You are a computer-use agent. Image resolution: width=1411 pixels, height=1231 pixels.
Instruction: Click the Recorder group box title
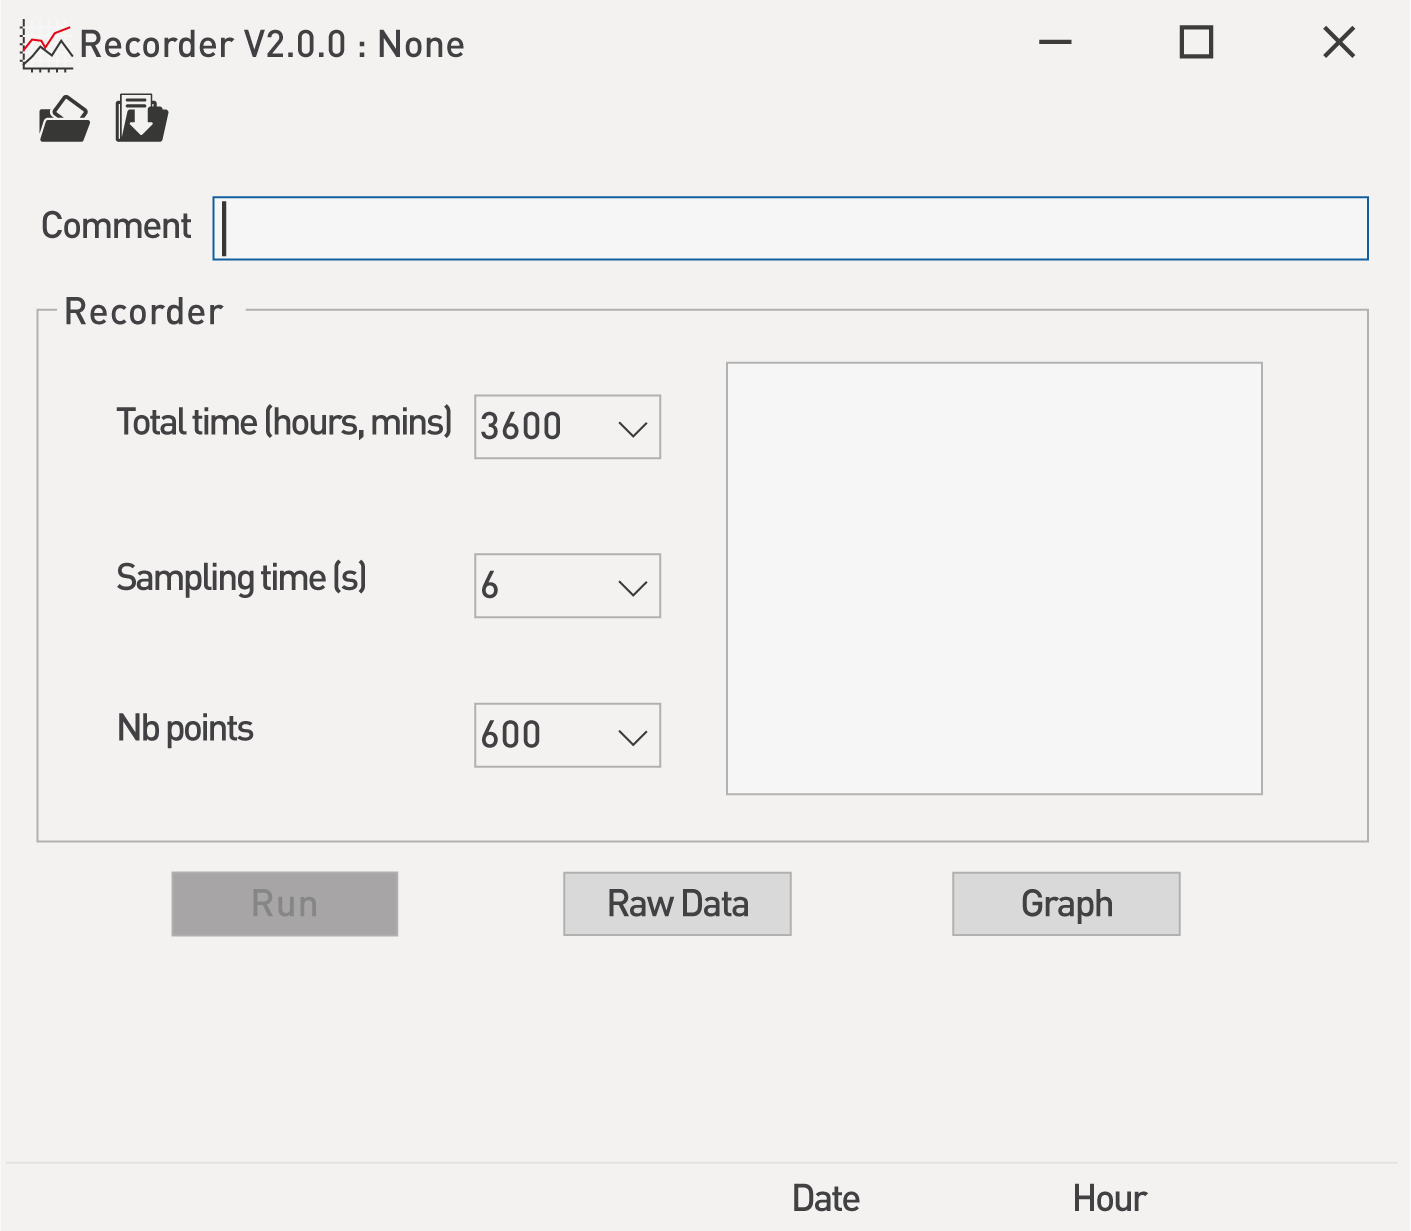pos(143,312)
